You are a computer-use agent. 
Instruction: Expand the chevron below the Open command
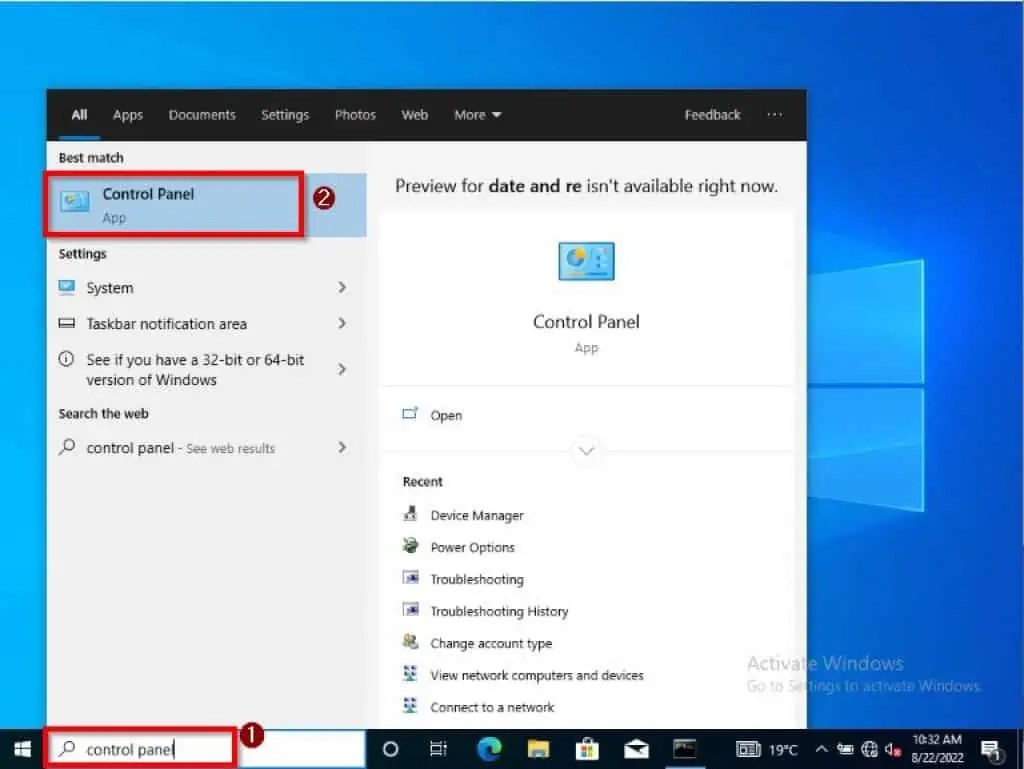pyautogui.click(x=586, y=452)
